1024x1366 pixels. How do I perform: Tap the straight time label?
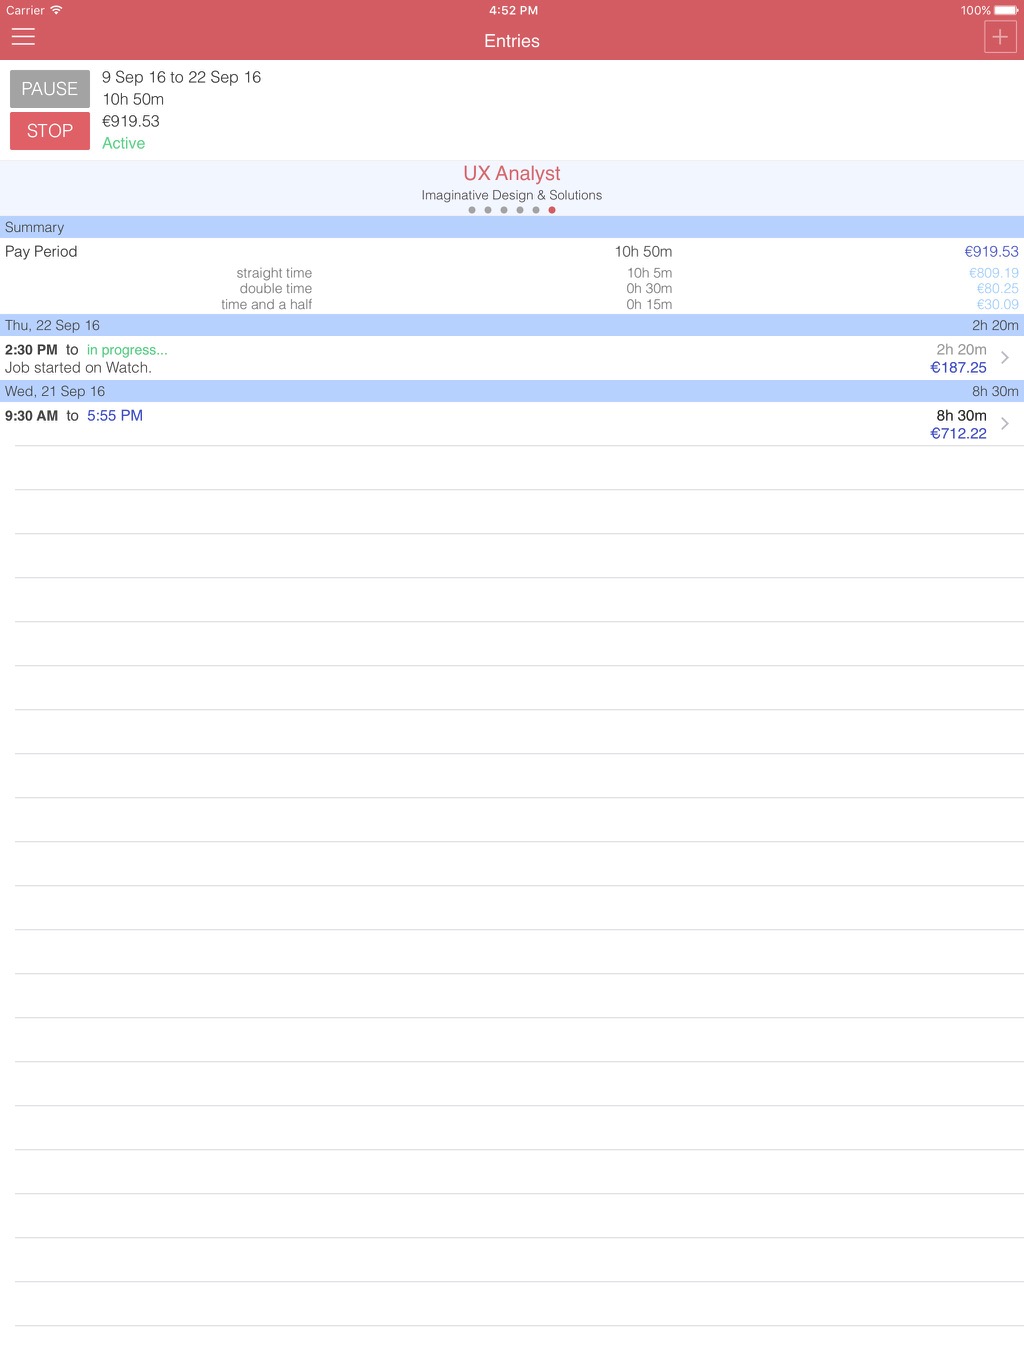(x=274, y=273)
